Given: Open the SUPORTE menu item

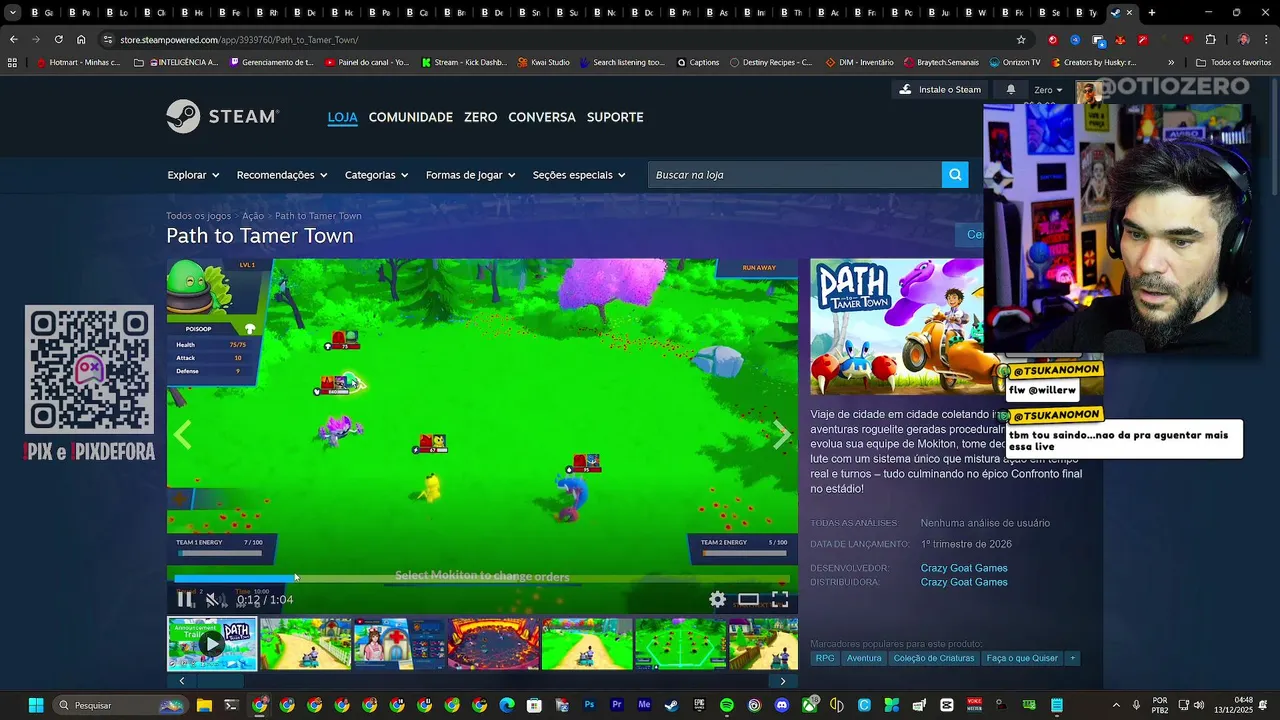Looking at the screenshot, I should click(x=615, y=117).
